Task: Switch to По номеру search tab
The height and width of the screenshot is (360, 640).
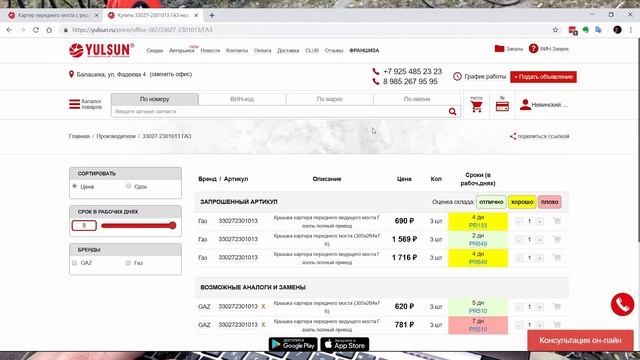Action: coord(155,99)
